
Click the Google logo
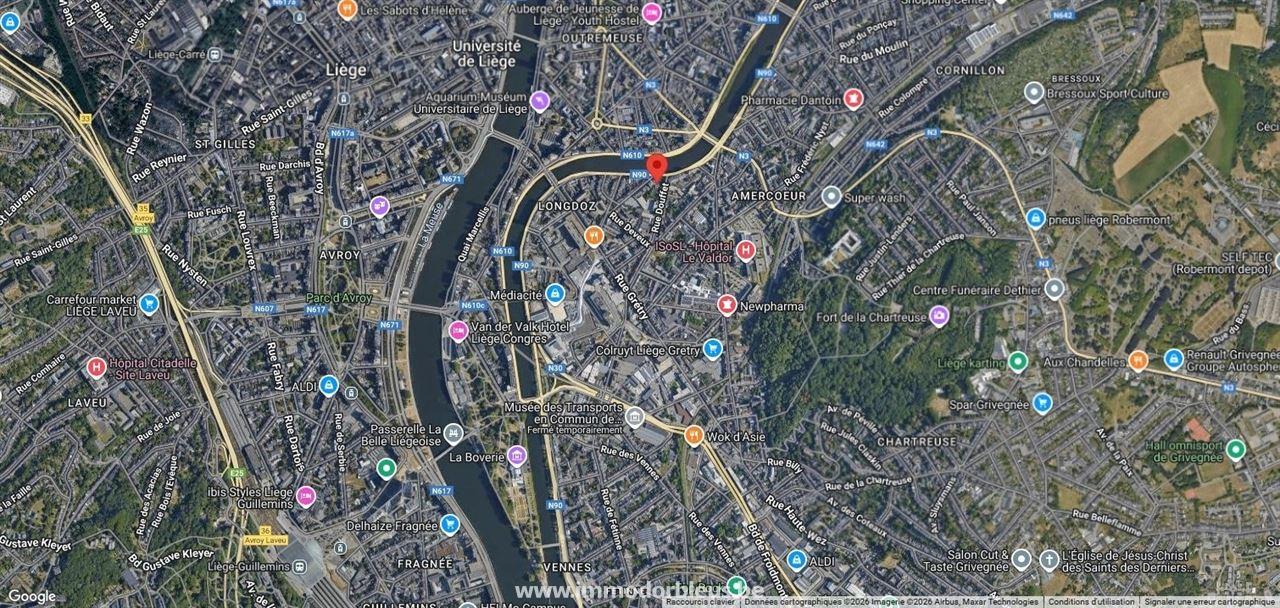[x=31, y=596]
